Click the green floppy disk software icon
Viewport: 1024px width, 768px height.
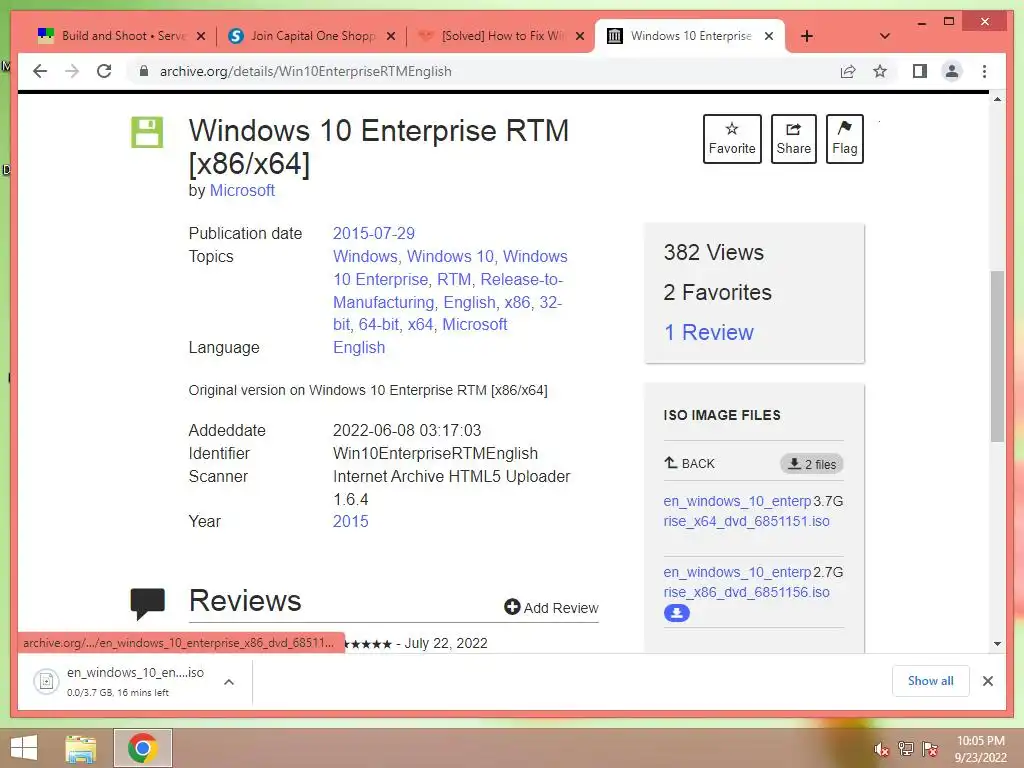point(147,133)
